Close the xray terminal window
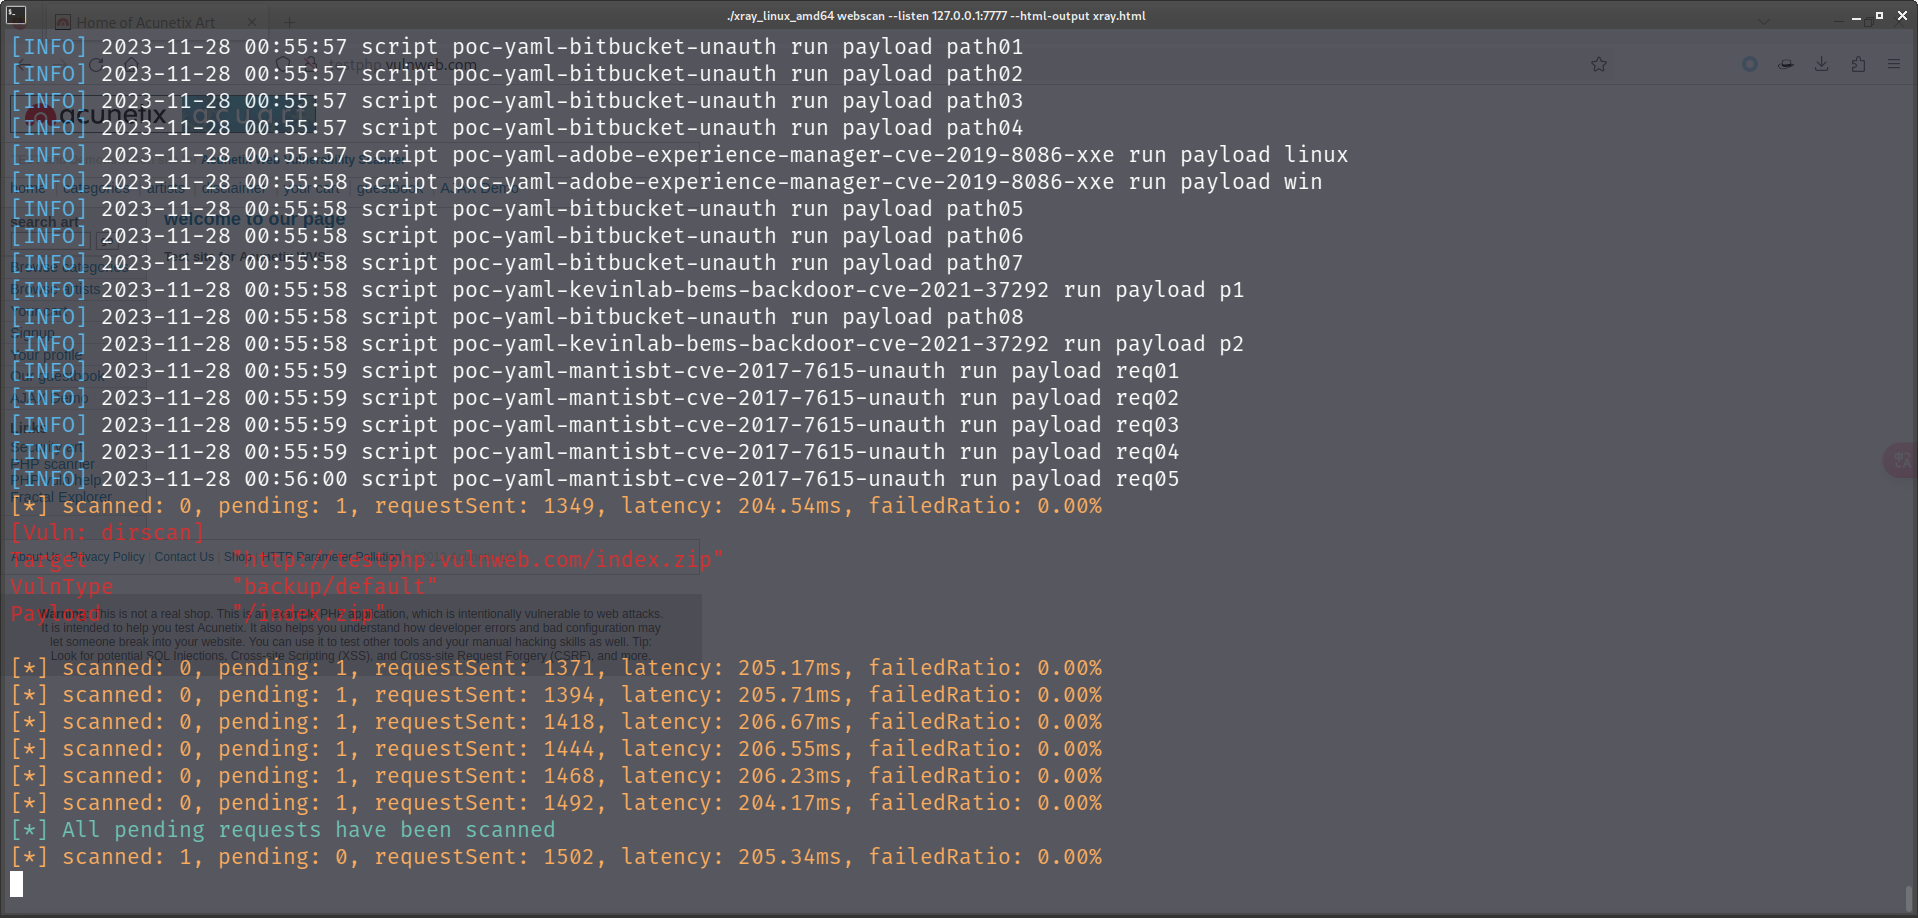The height and width of the screenshot is (918, 1918). 1902,16
